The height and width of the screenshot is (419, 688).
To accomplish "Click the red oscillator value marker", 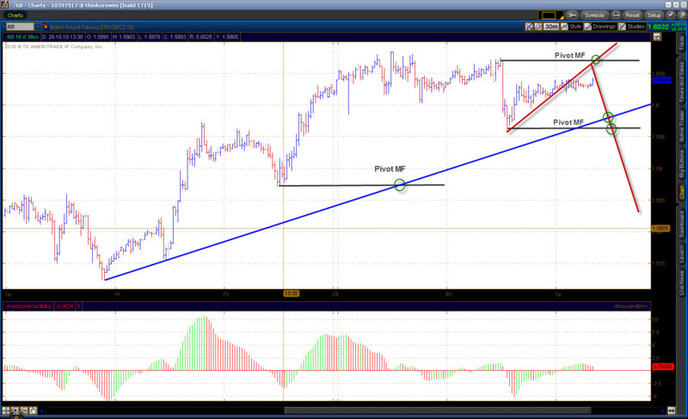I will pyautogui.click(x=663, y=366).
